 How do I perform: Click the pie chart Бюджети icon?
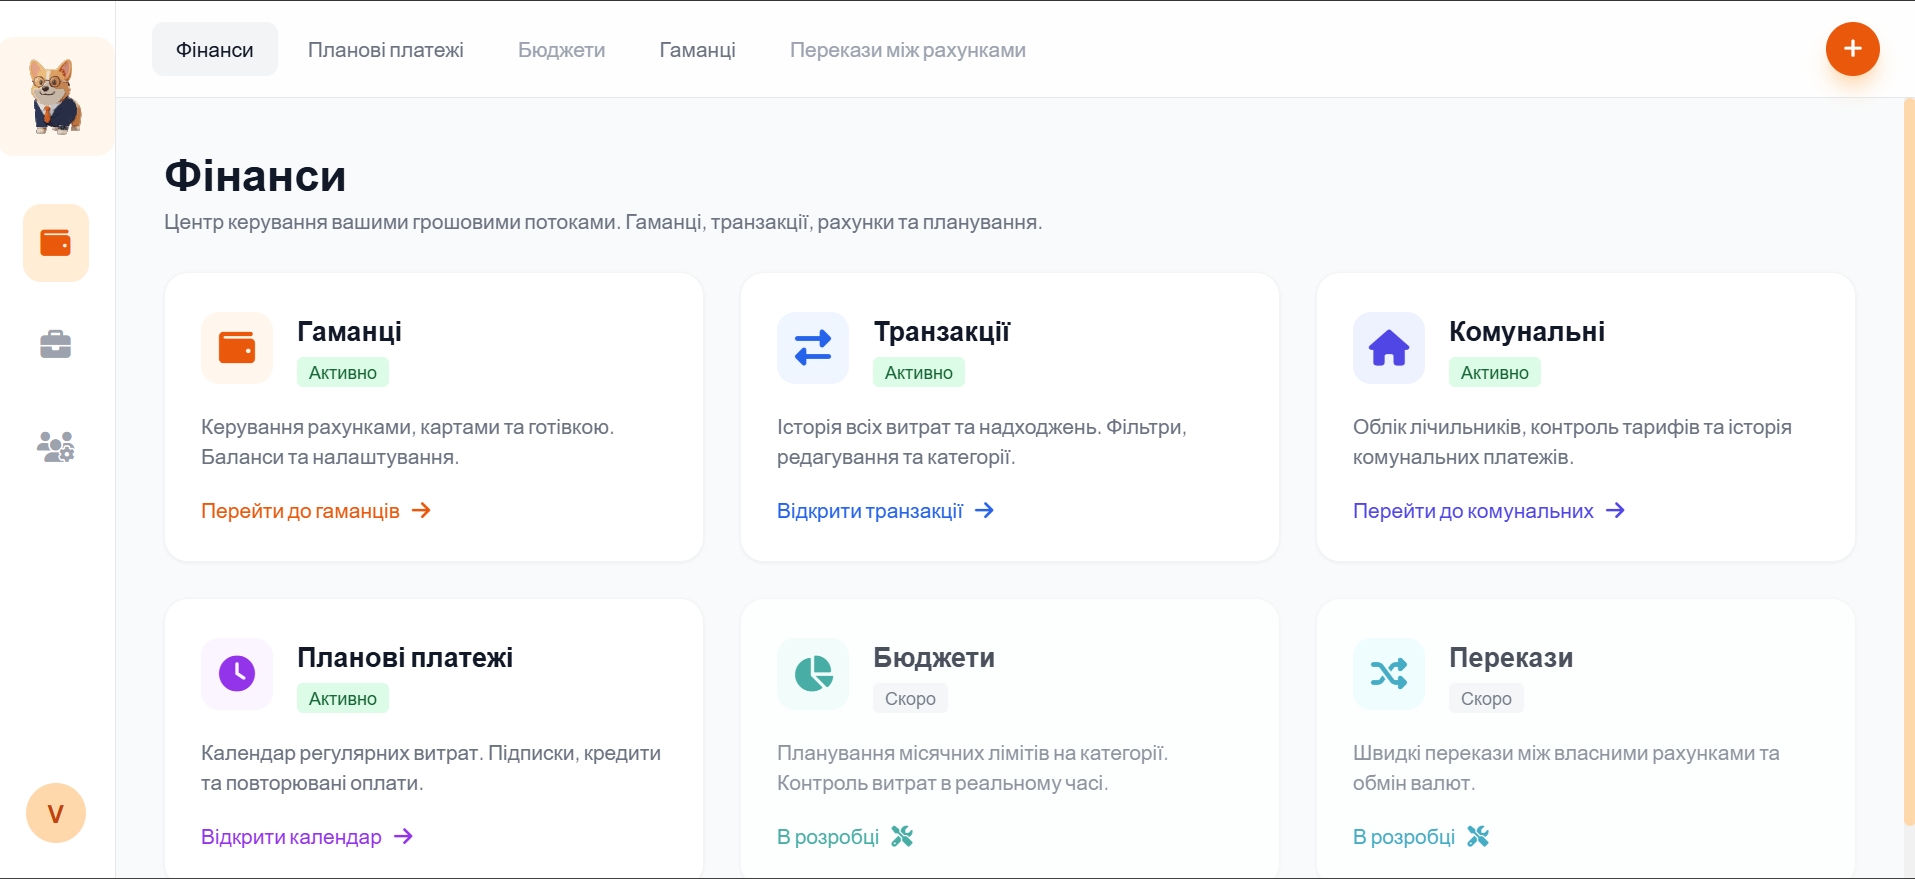click(x=813, y=674)
